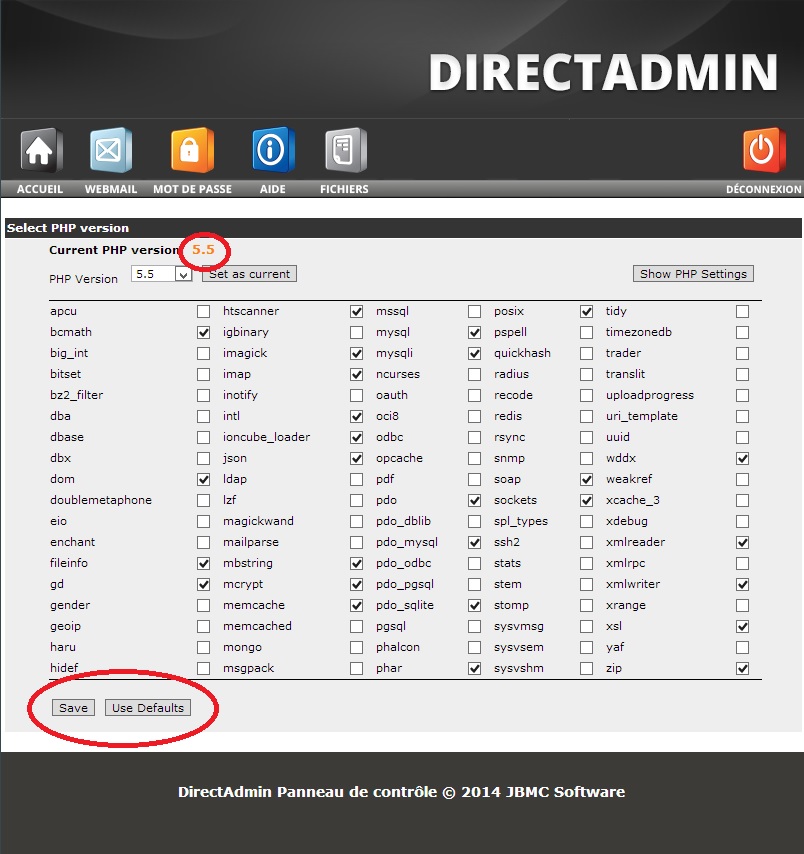Enable the igbinary checkbox
Viewport: 804px width, 854px height.
pos(356,332)
